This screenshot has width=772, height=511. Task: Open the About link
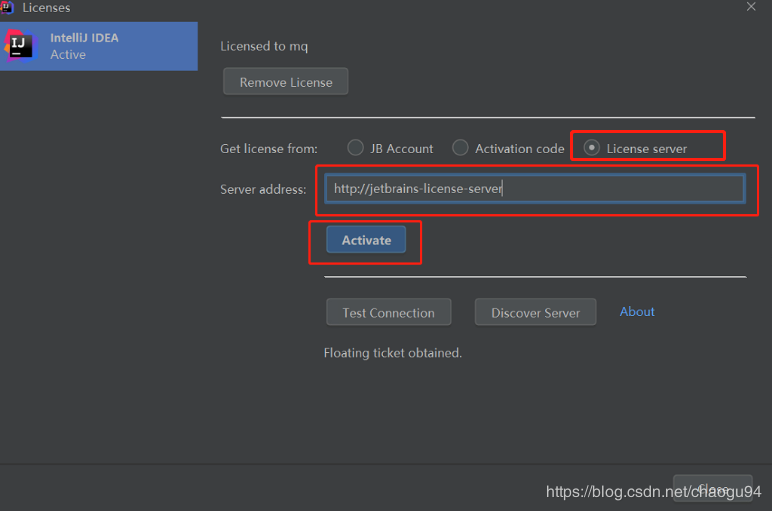[637, 312]
